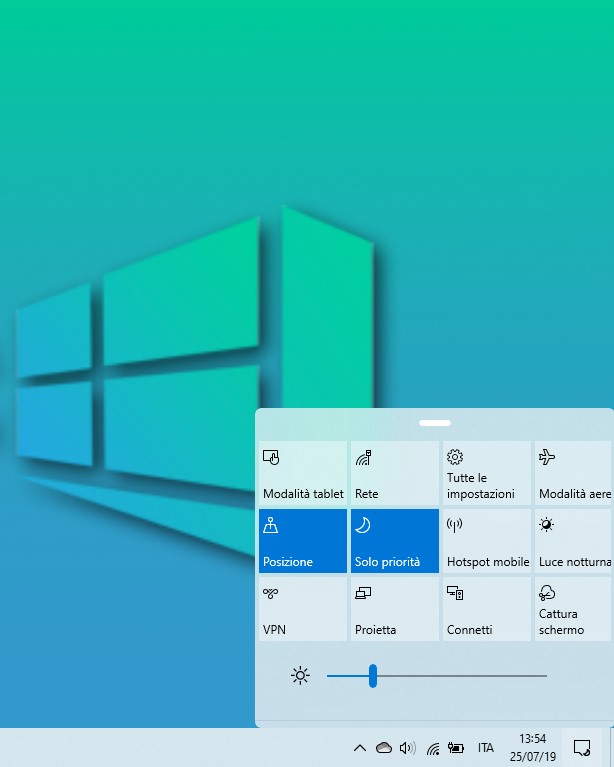Start Cattura schermo snip tile
This screenshot has height=767, width=614.
pos(574,609)
